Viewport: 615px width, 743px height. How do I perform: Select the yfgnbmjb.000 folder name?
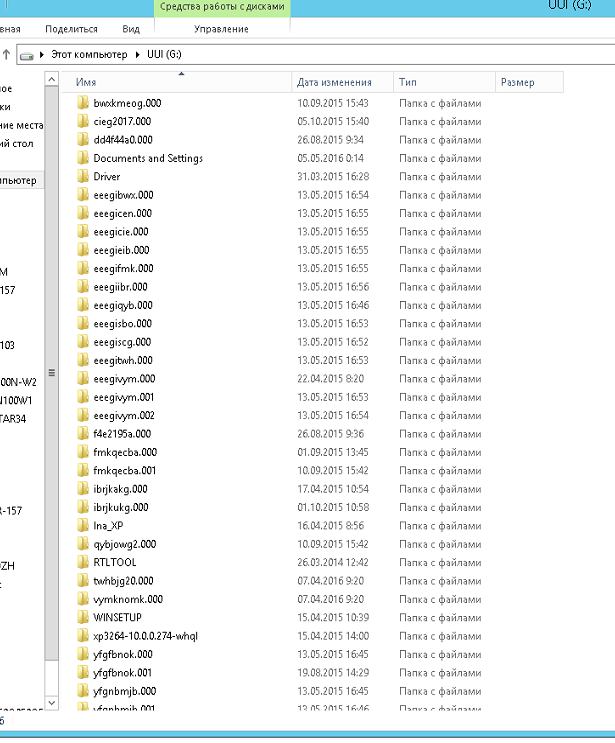[x=125, y=691]
